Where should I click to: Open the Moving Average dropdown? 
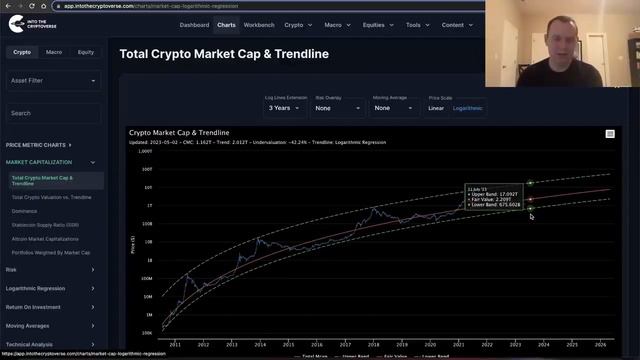pos(393,108)
